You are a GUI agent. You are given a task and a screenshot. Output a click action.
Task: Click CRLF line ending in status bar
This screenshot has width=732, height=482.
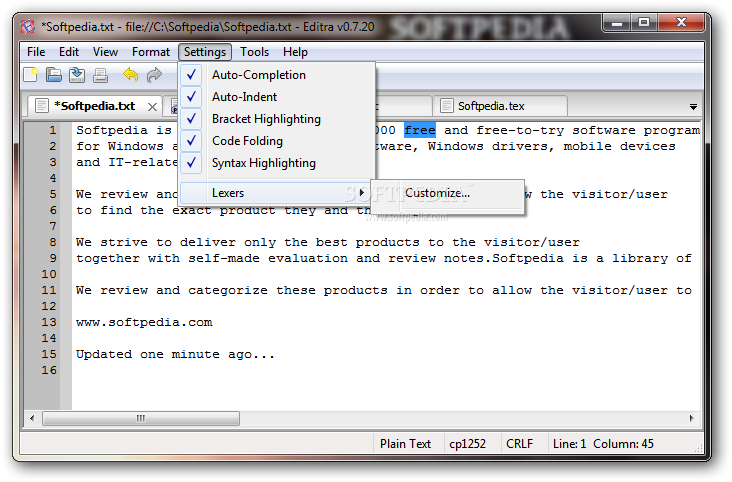click(519, 444)
